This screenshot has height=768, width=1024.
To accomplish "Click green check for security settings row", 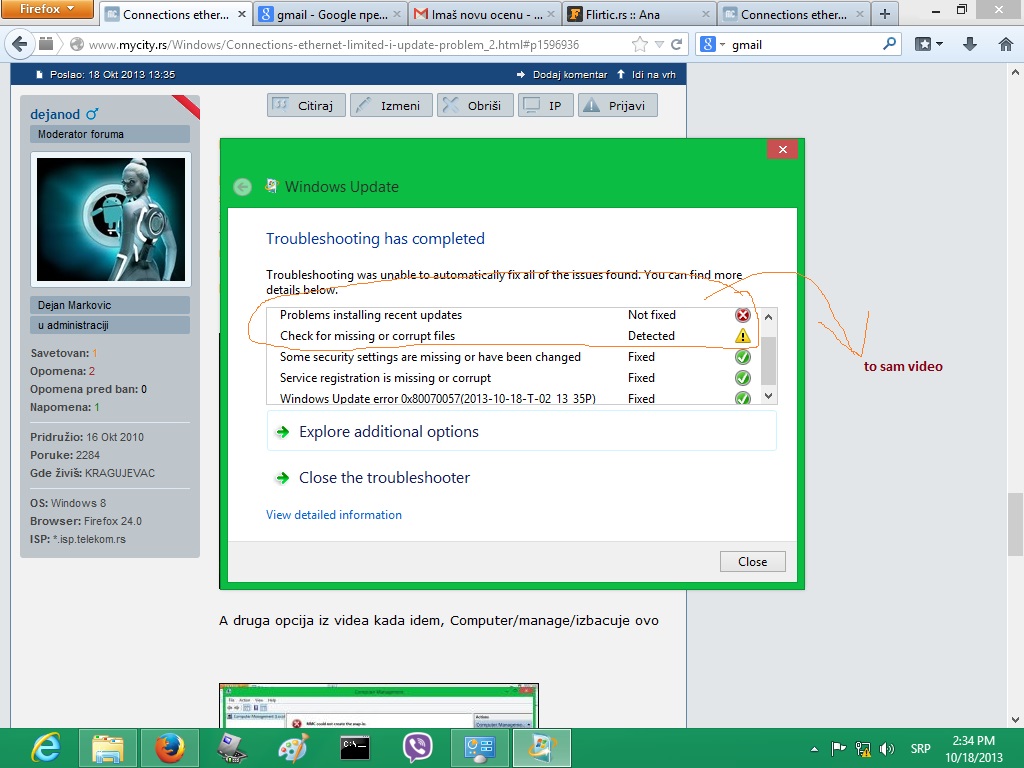I will tap(743, 357).
